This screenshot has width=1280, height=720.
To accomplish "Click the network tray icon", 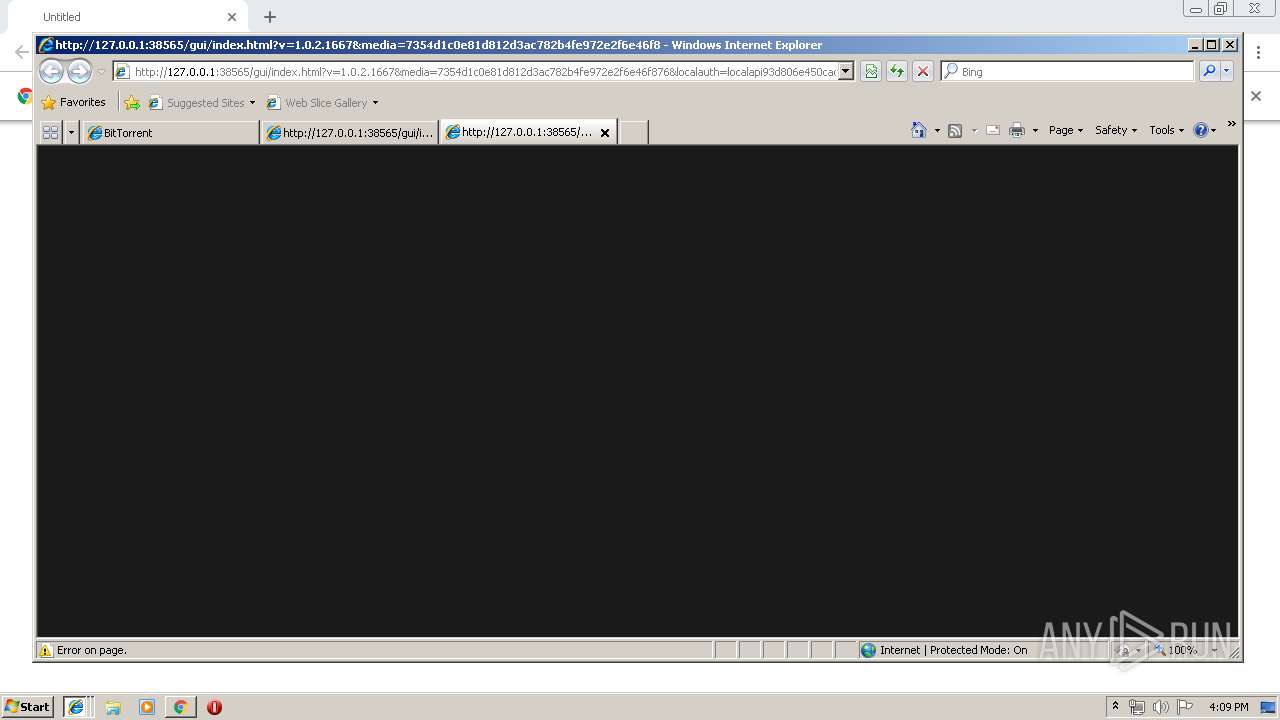I will (1137, 707).
